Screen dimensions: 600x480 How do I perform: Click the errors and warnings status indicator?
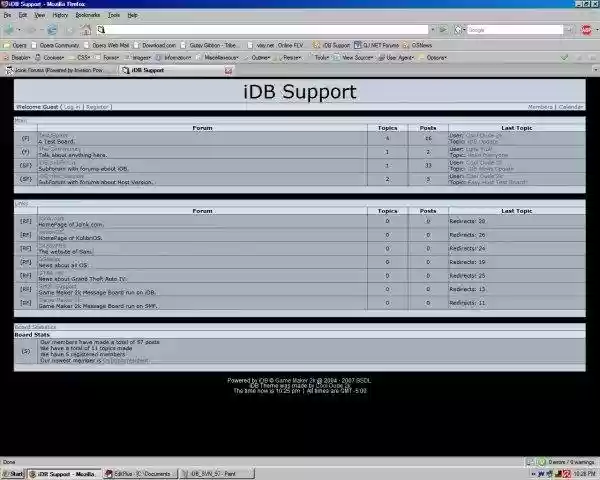point(567,462)
